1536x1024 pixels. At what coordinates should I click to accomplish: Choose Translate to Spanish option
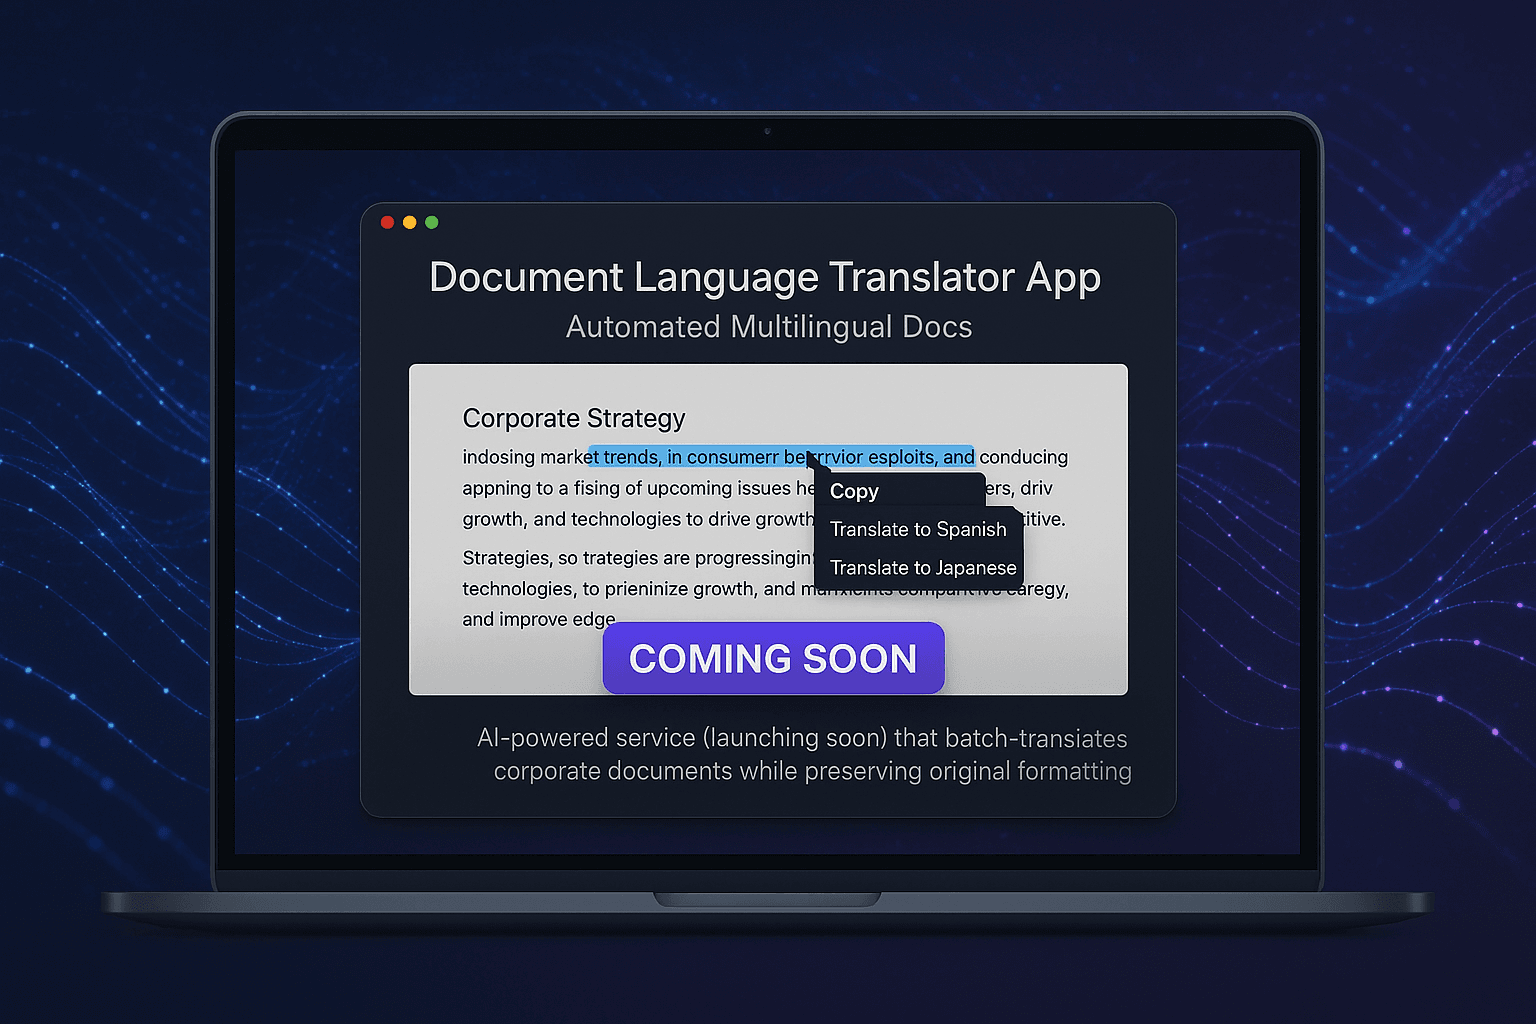pos(918,529)
